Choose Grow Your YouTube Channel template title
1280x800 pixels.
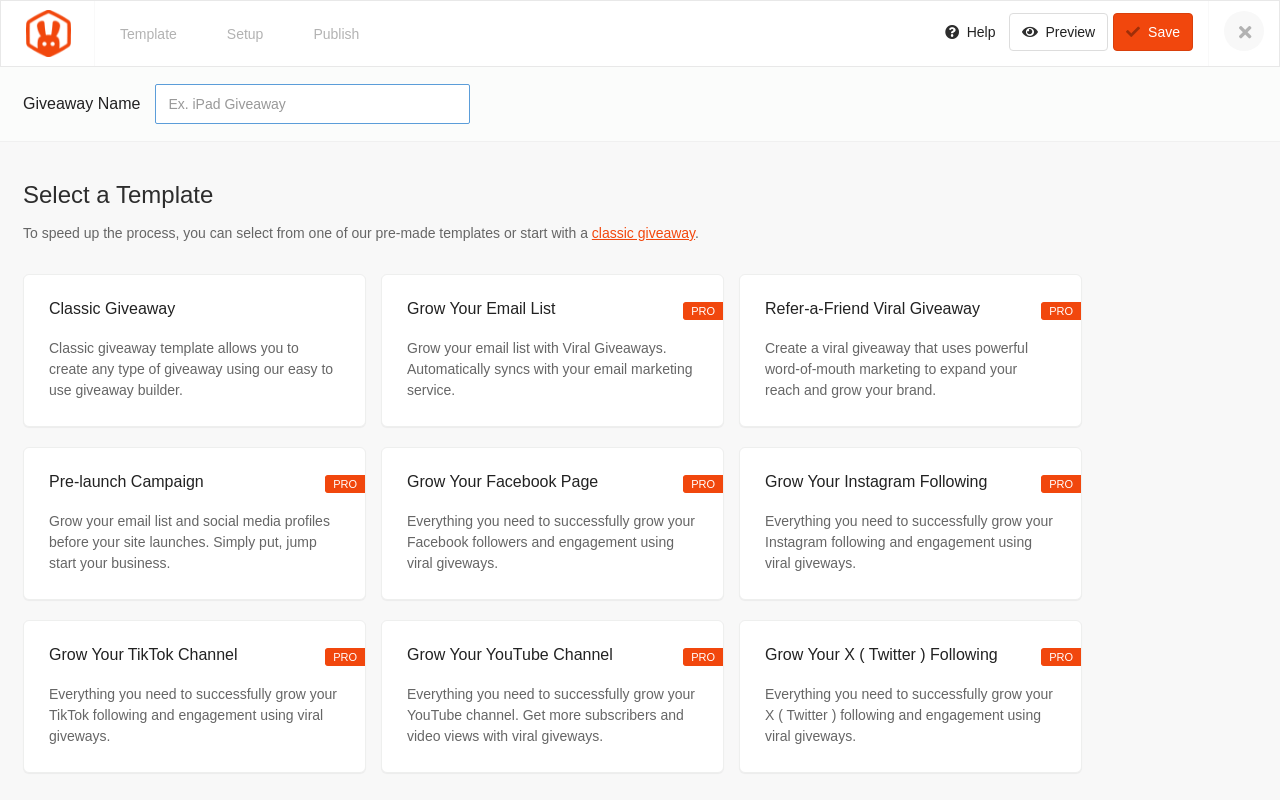coord(510,655)
